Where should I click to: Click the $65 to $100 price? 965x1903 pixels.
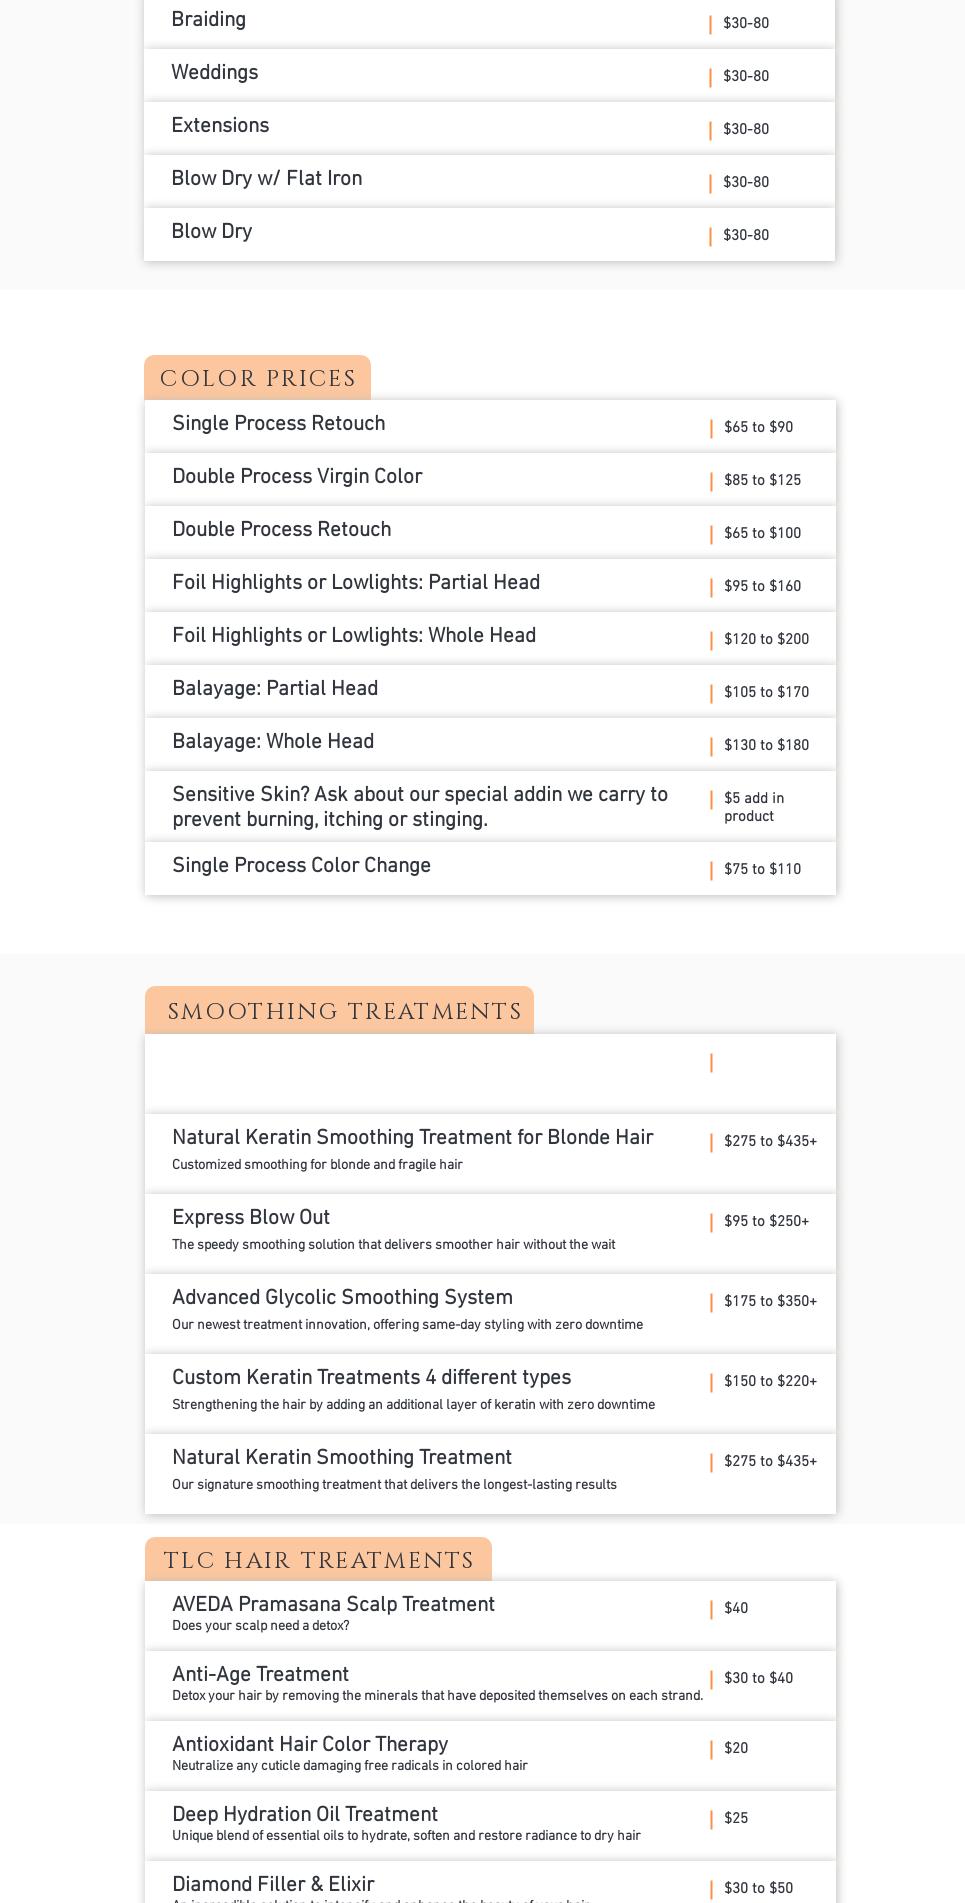pyautogui.click(x=762, y=534)
